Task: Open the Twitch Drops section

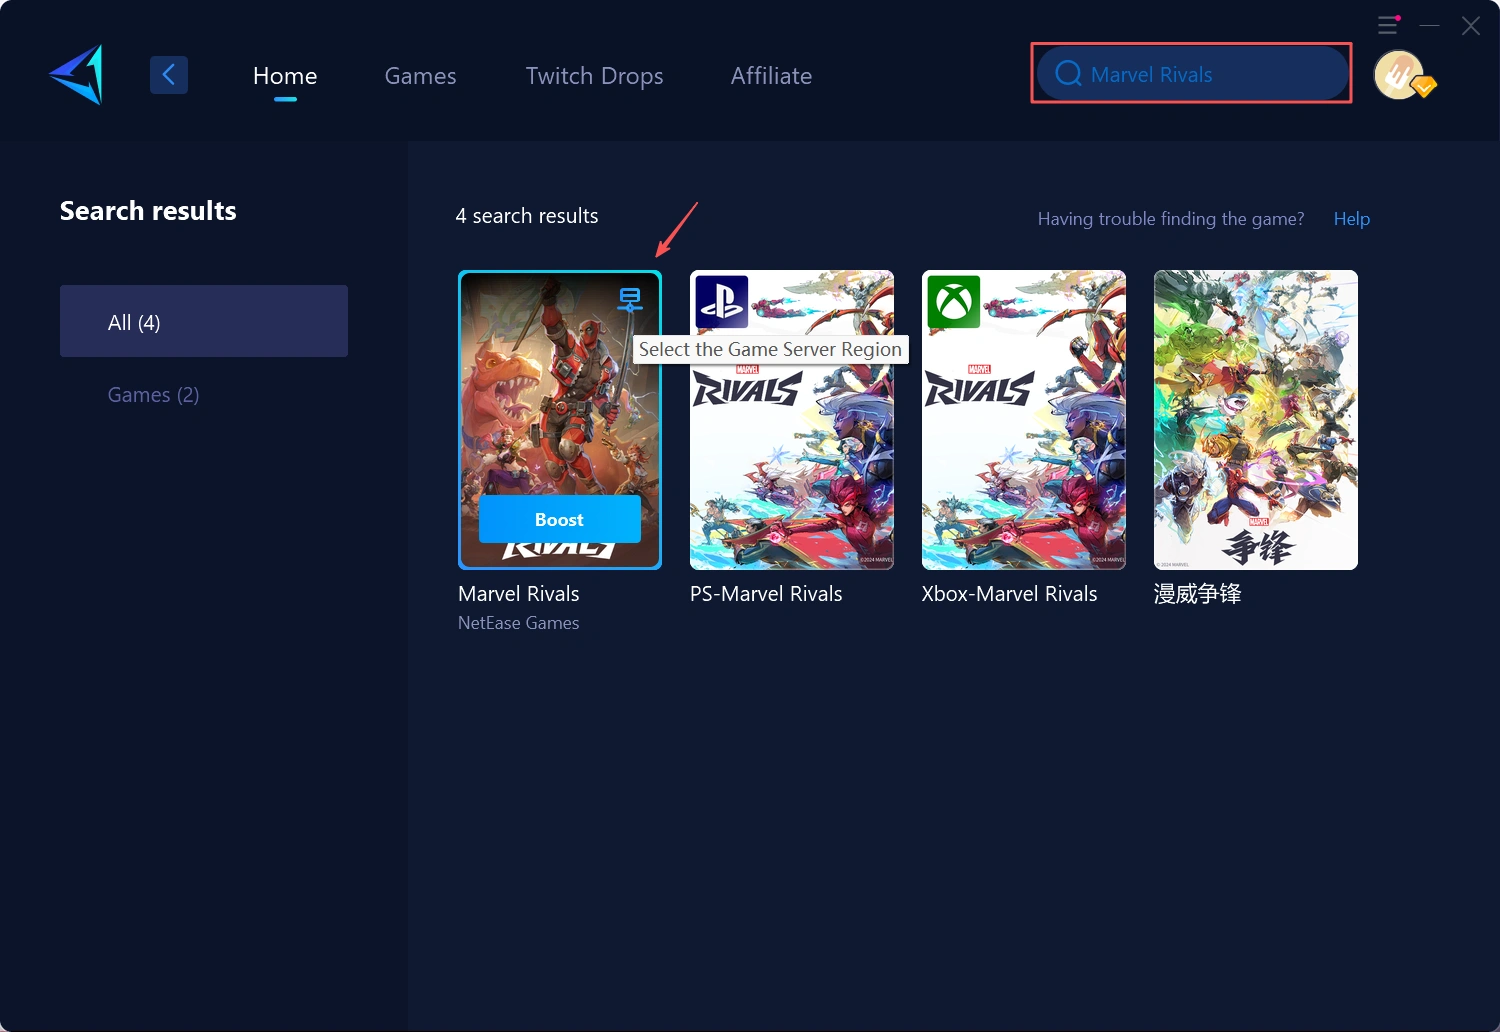Action: point(594,75)
